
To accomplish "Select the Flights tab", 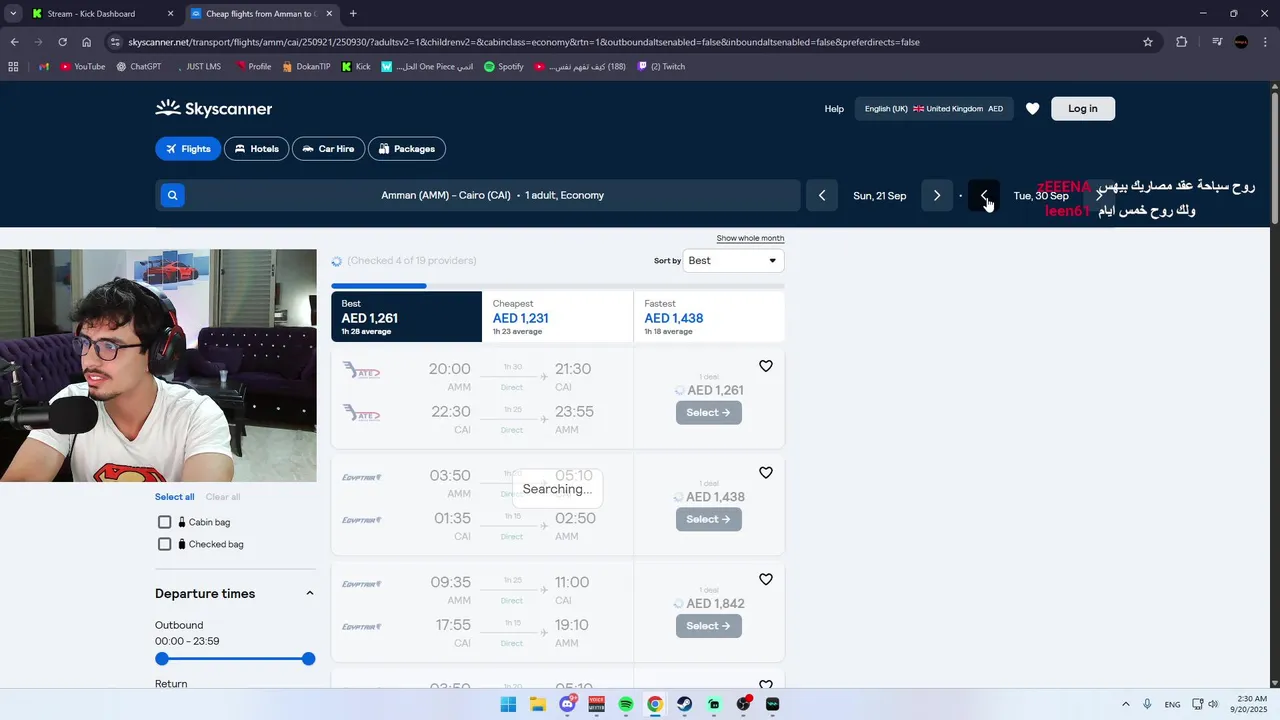I will click(x=188, y=149).
